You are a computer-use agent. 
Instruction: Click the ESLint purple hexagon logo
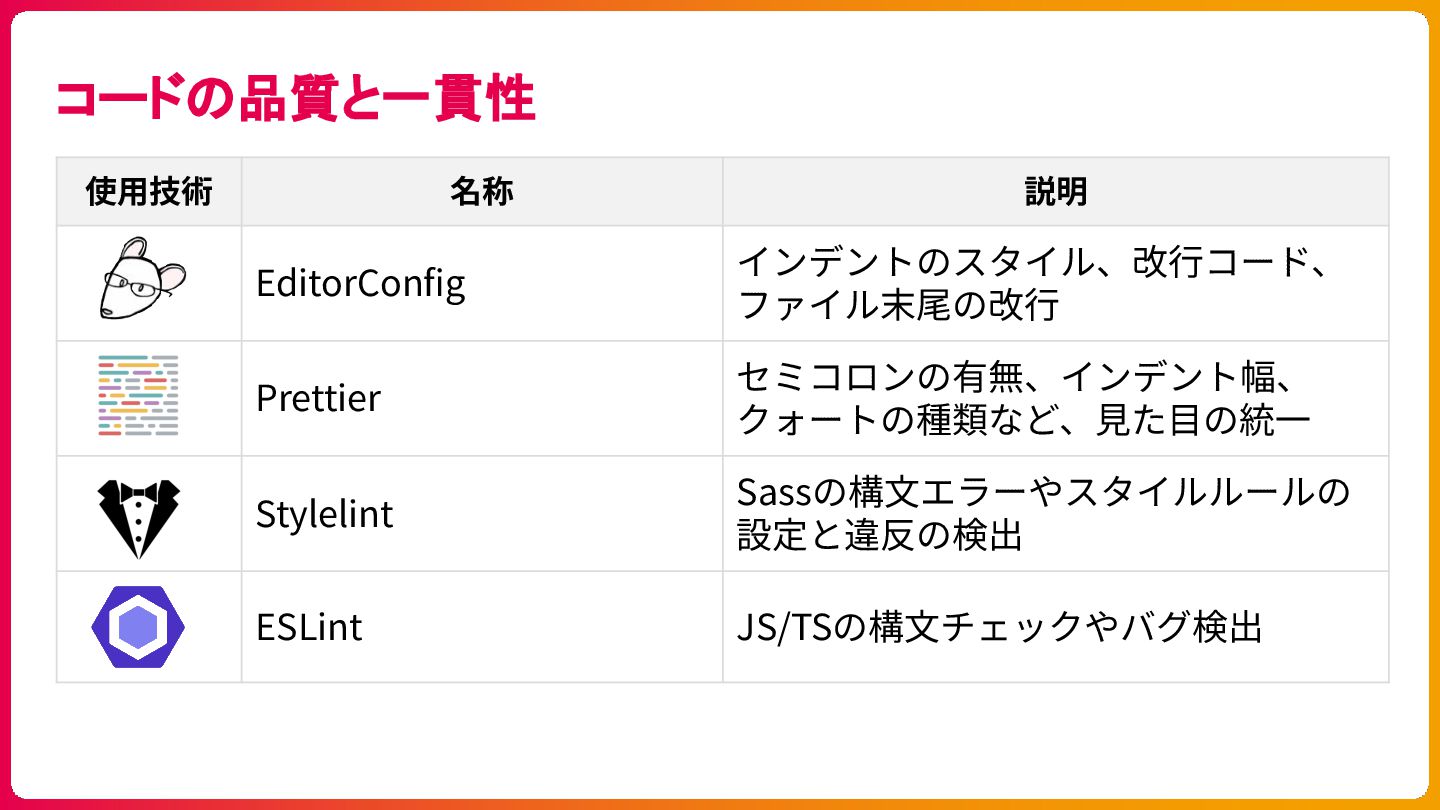[138, 627]
